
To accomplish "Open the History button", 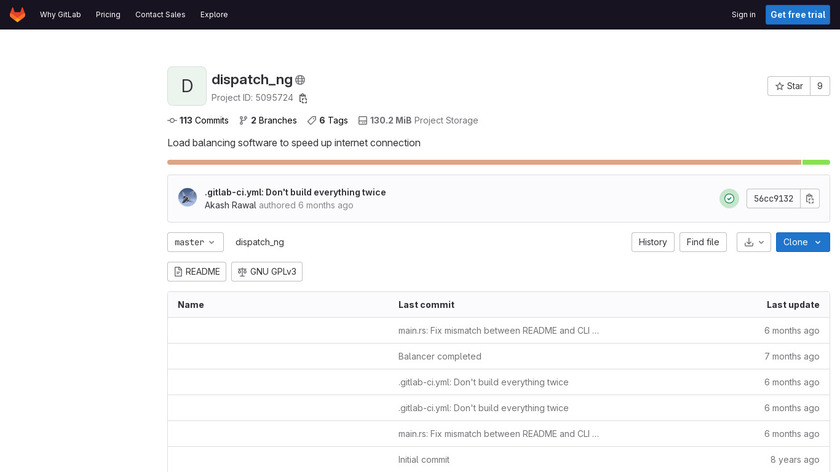I will (x=652, y=242).
